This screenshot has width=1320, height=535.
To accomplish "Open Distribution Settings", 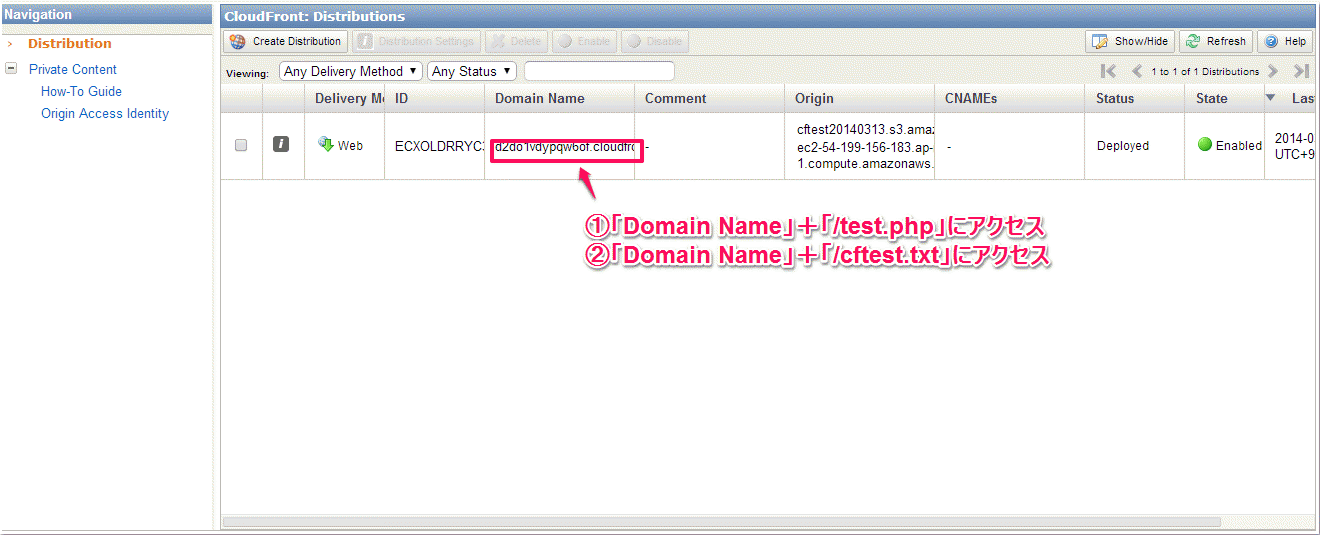I will pos(416,41).
